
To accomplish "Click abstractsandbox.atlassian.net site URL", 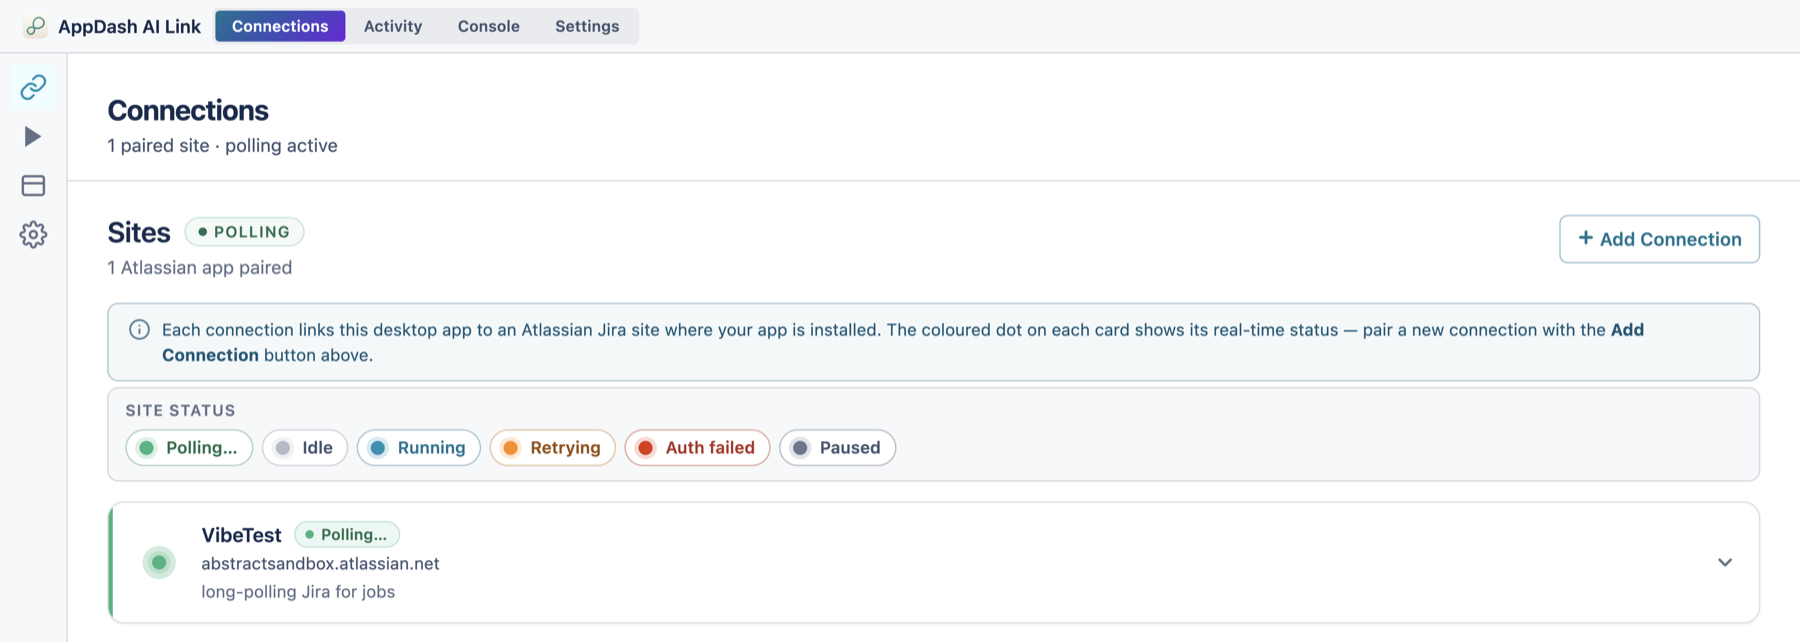I will 320,563.
